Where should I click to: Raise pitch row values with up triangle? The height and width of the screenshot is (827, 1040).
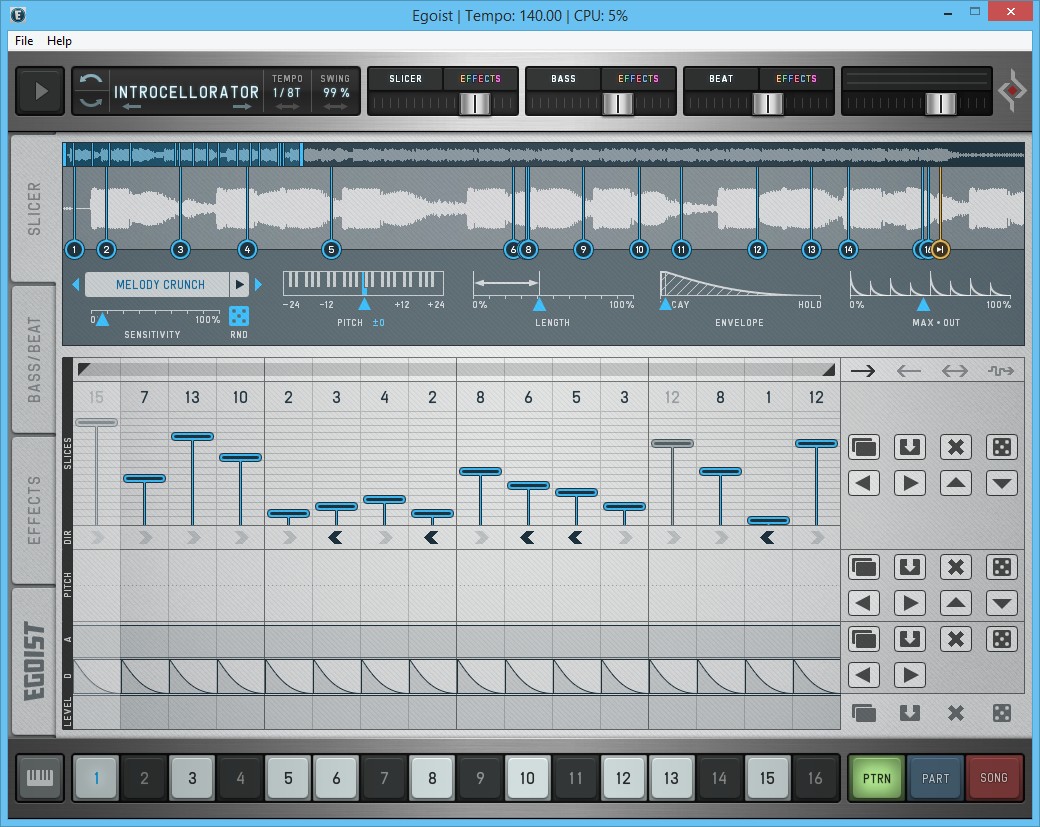click(x=956, y=603)
